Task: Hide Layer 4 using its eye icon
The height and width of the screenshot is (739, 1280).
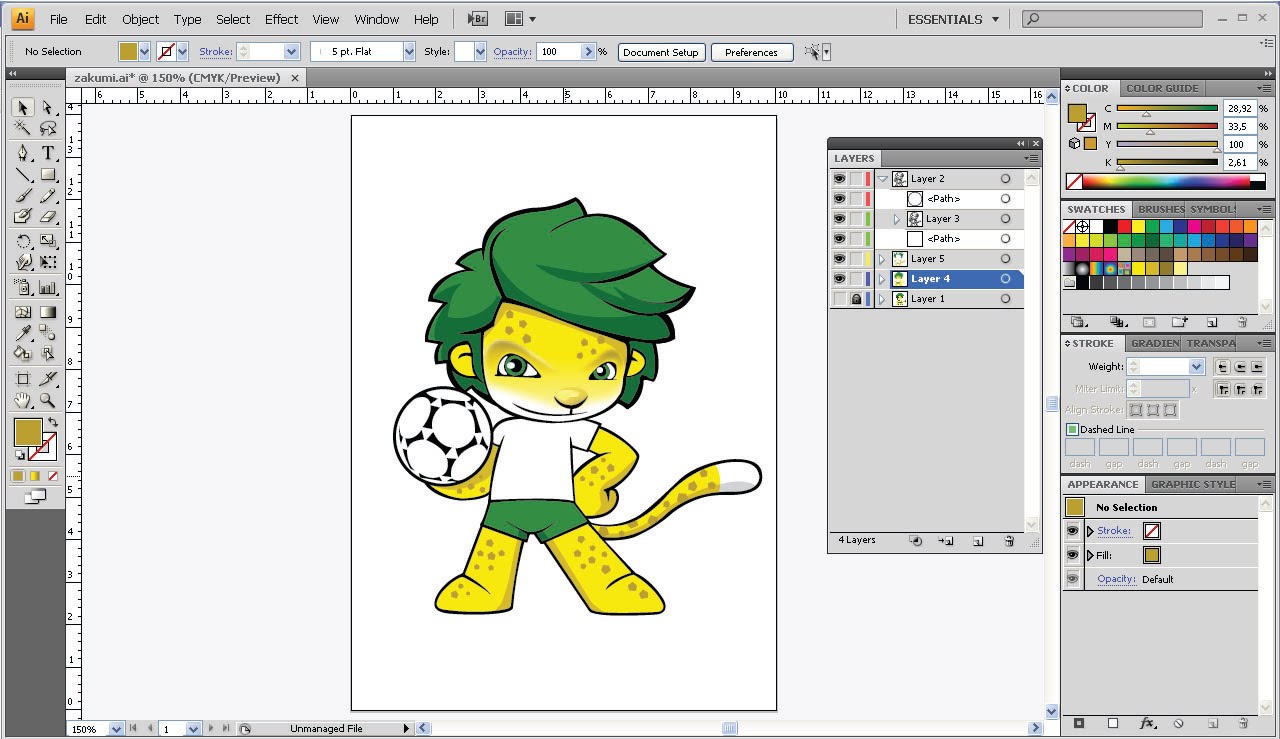Action: (x=839, y=279)
